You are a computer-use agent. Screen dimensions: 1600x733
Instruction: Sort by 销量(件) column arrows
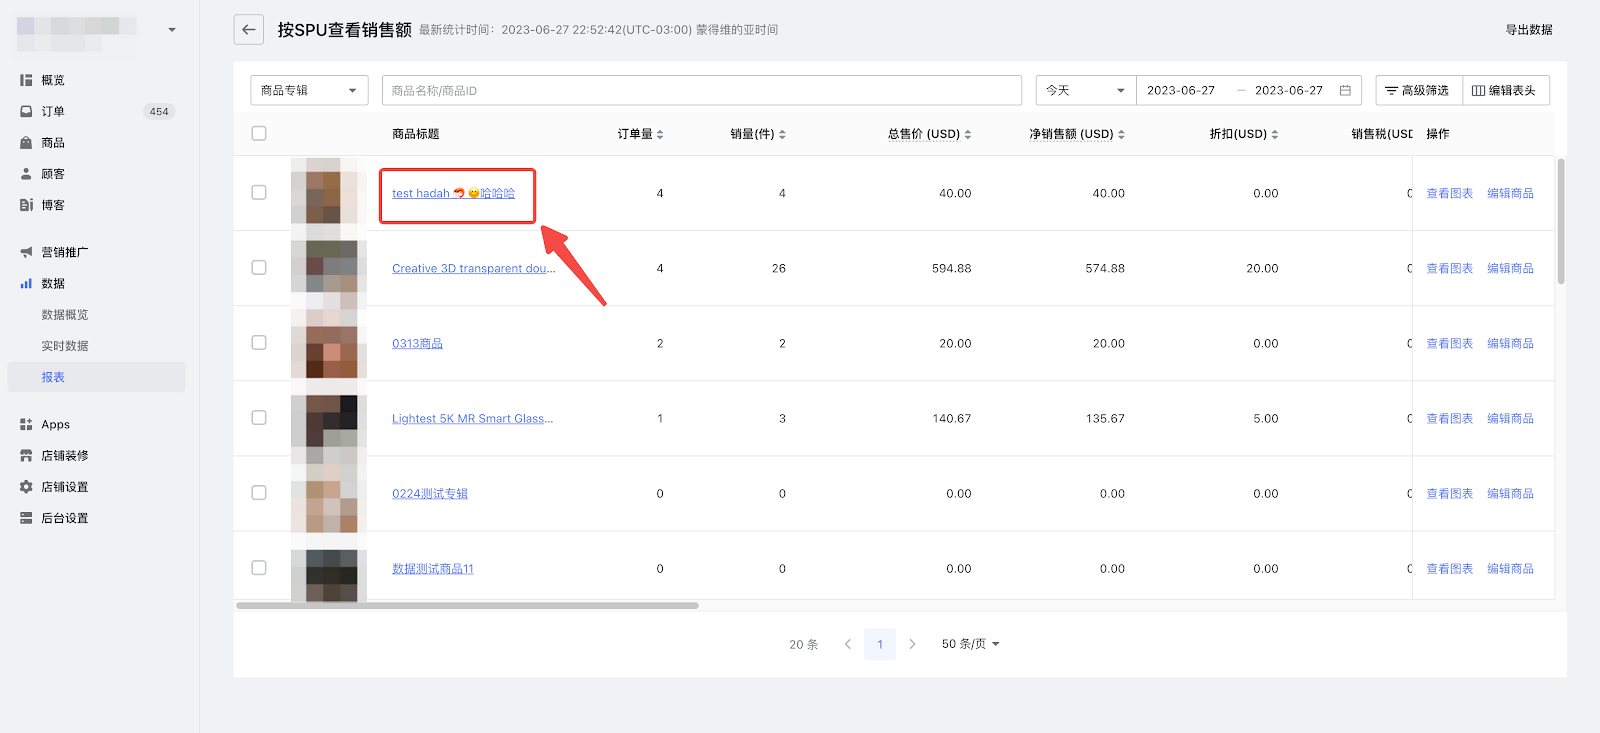tap(782, 134)
